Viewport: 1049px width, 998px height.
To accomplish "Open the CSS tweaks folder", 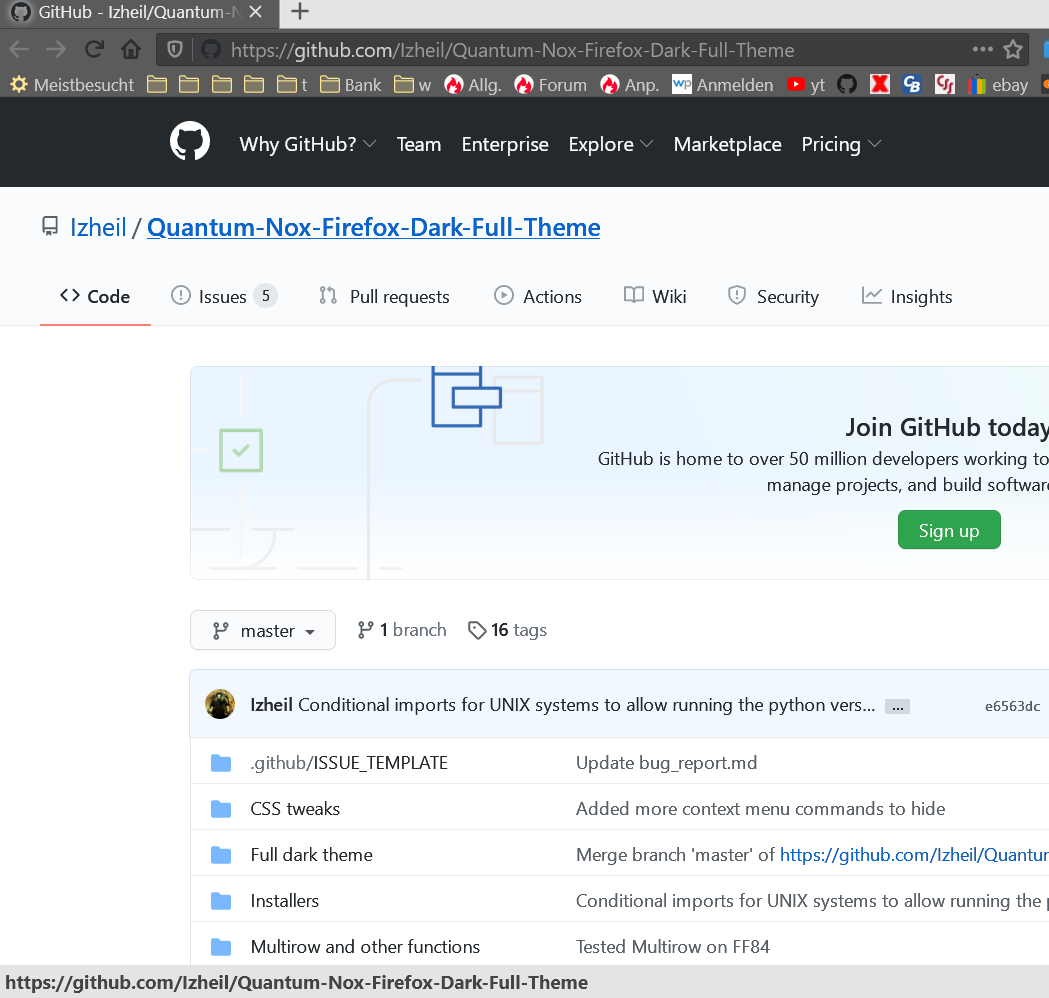I will 295,809.
